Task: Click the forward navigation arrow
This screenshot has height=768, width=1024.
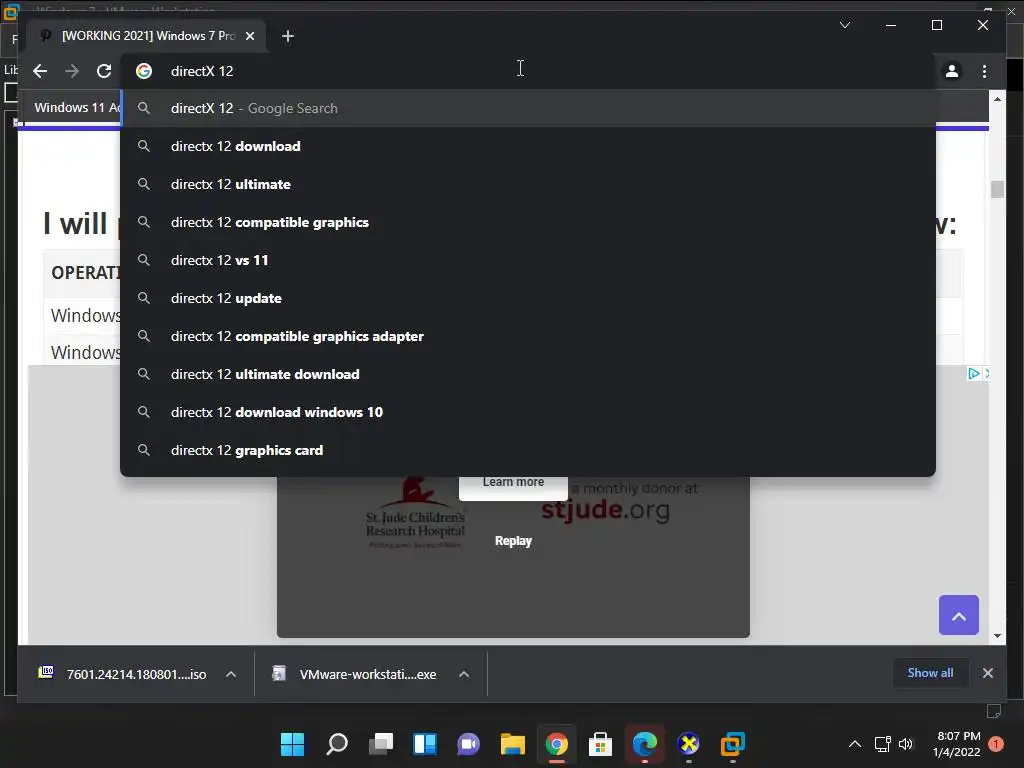Action: [x=72, y=71]
